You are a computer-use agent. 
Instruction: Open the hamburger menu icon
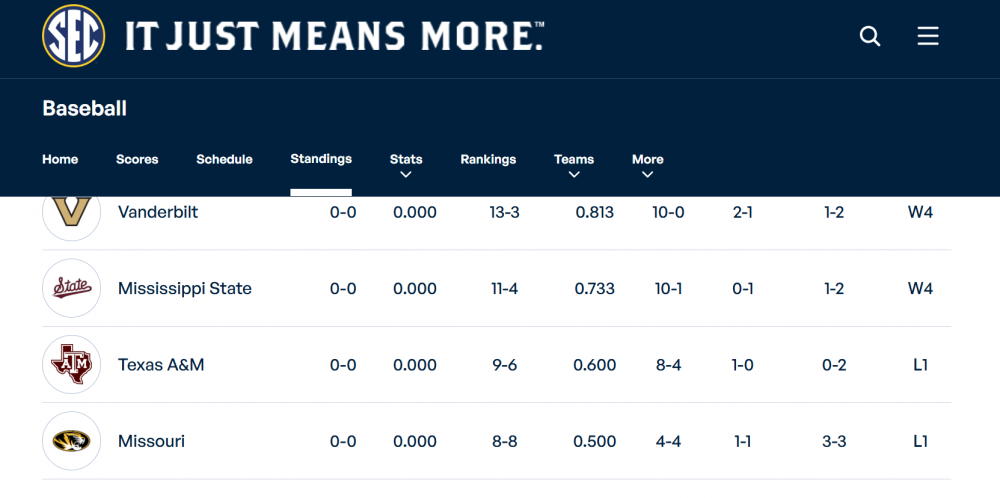coord(928,37)
